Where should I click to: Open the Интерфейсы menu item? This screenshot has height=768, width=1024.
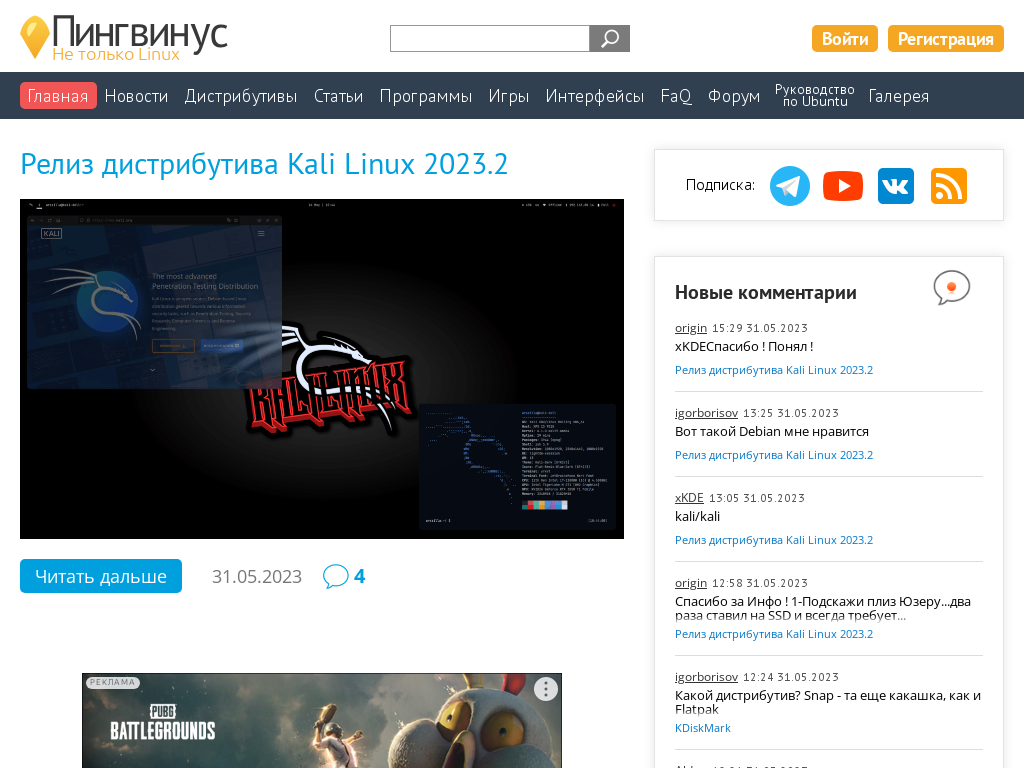595,96
